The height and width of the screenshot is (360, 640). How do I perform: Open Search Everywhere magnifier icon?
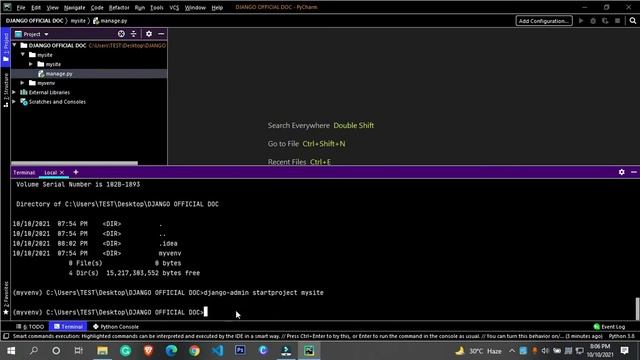click(633, 21)
